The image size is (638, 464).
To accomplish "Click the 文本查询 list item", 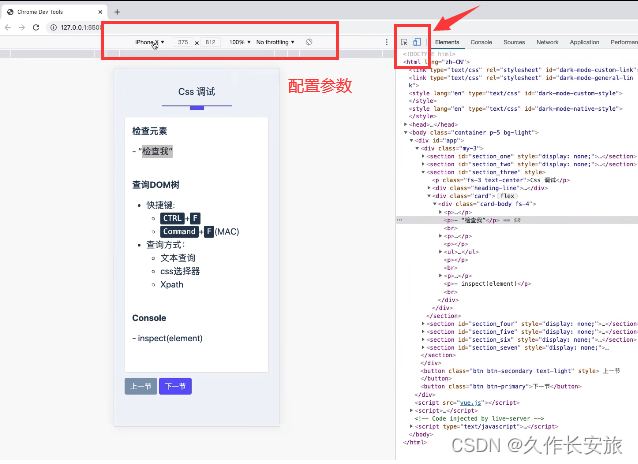I will [178, 258].
